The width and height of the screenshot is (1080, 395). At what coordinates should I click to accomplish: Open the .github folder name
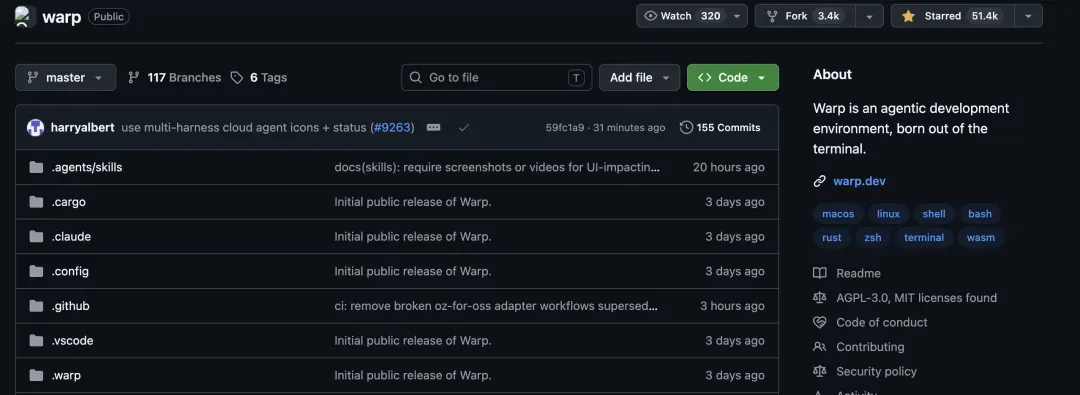(x=70, y=305)
